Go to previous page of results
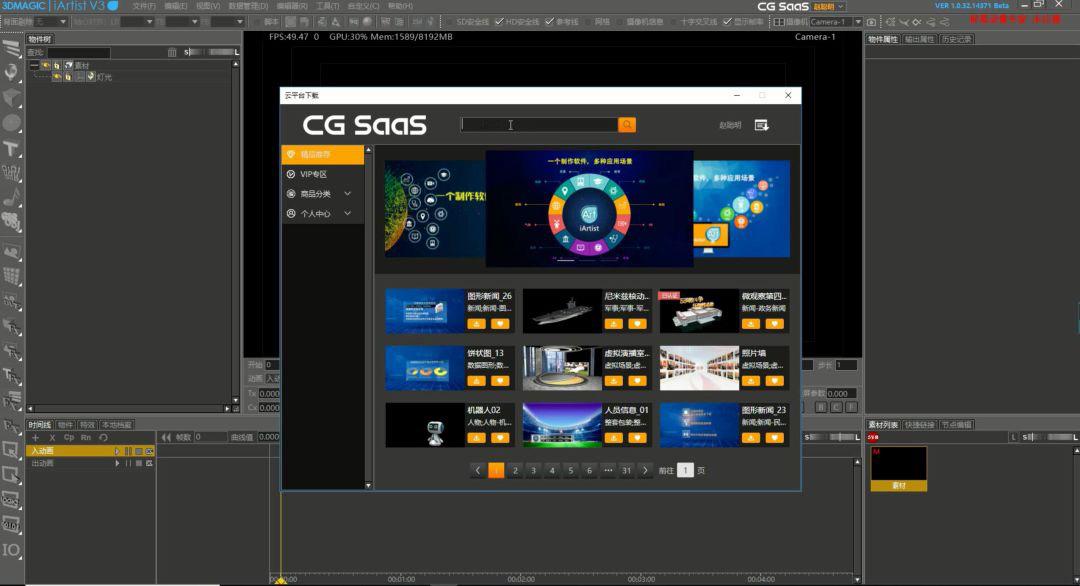This screenshot has height=586, width=1080. point(477,470)
